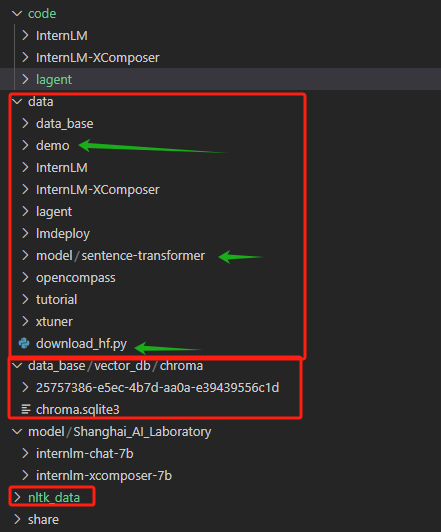441x532 pixels.
Task: Open the download_hf.py file
Action: [x=81, y=344]
